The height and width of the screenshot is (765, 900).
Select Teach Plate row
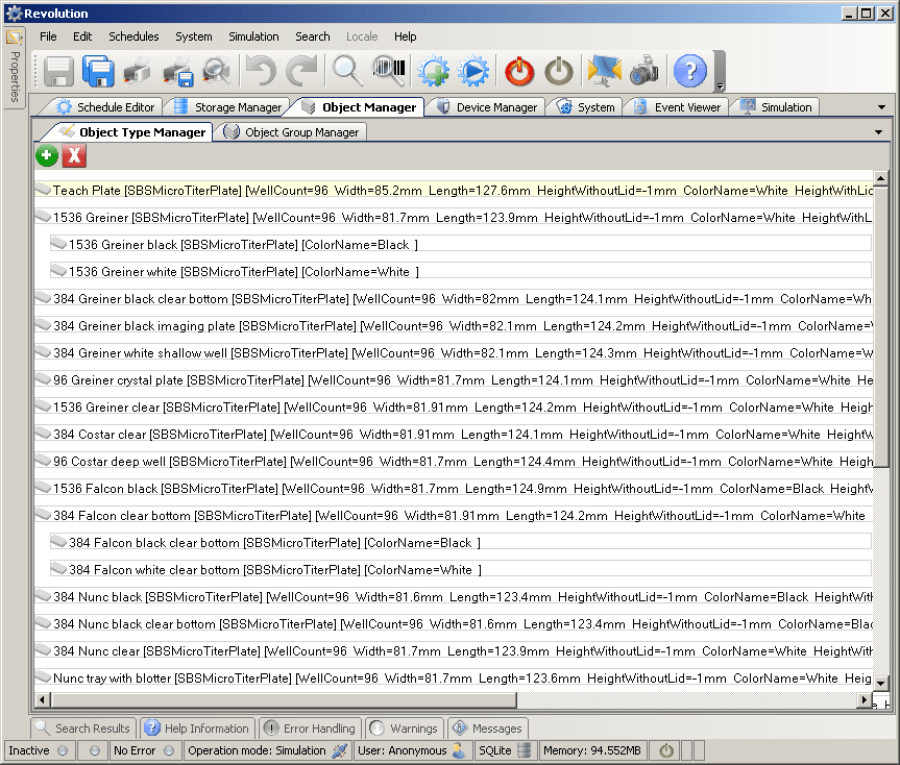click(453, 190)
